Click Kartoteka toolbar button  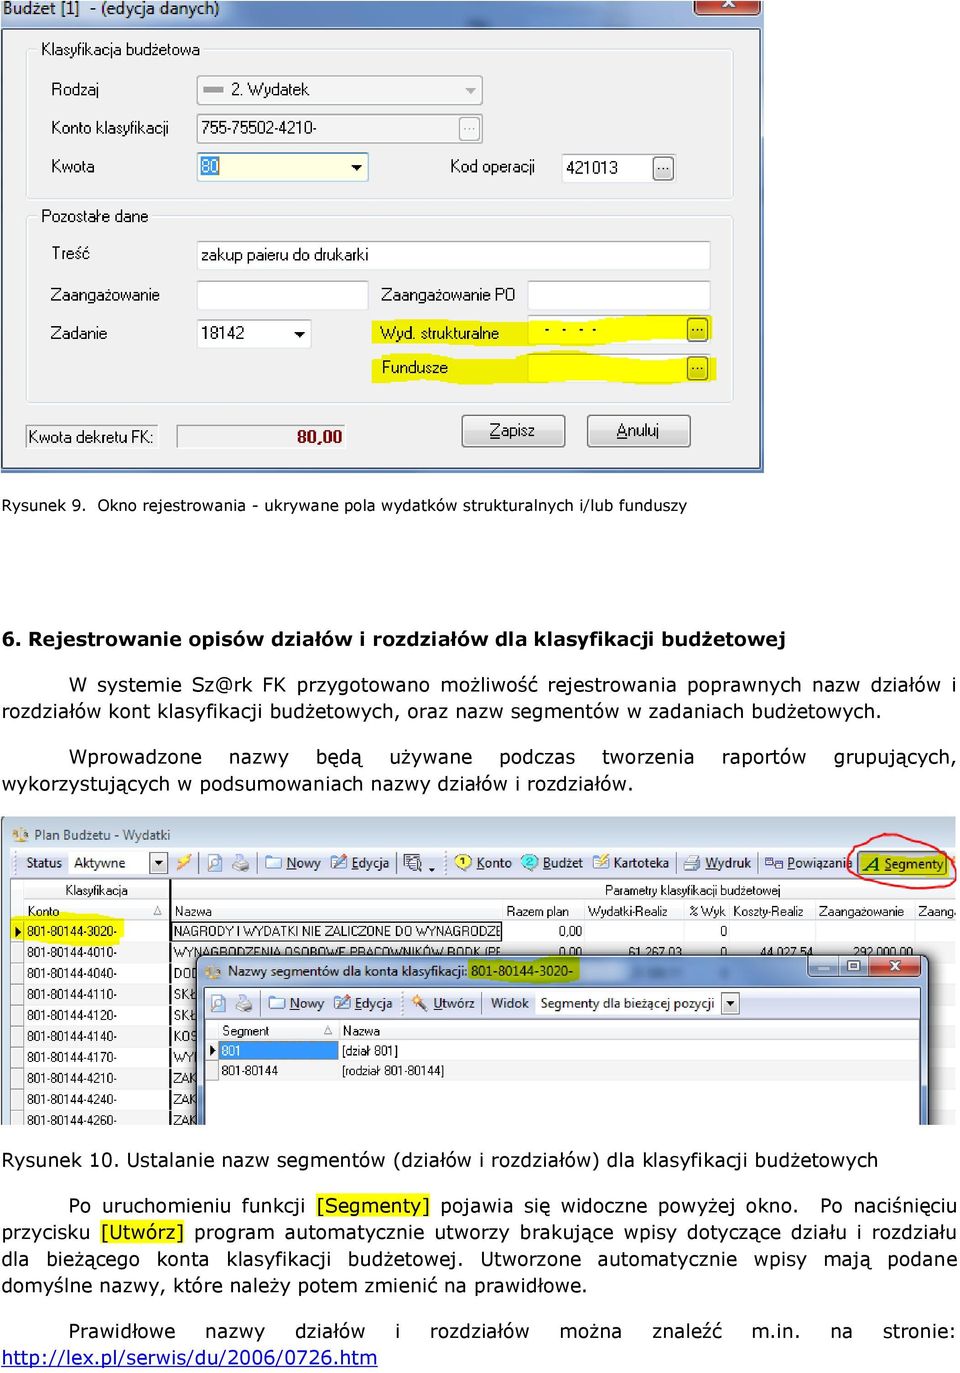(631, 862)
